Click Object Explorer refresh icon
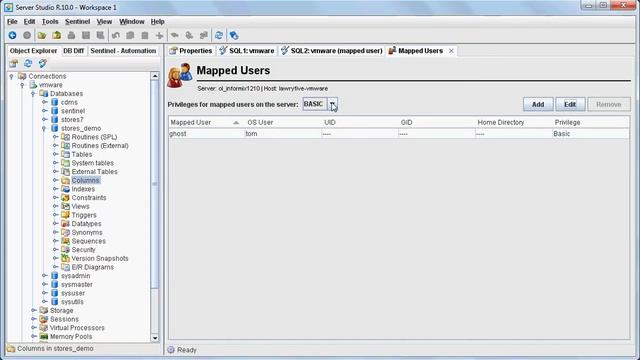Viewport: 640px width, 360px height. [x=28, y=63]
